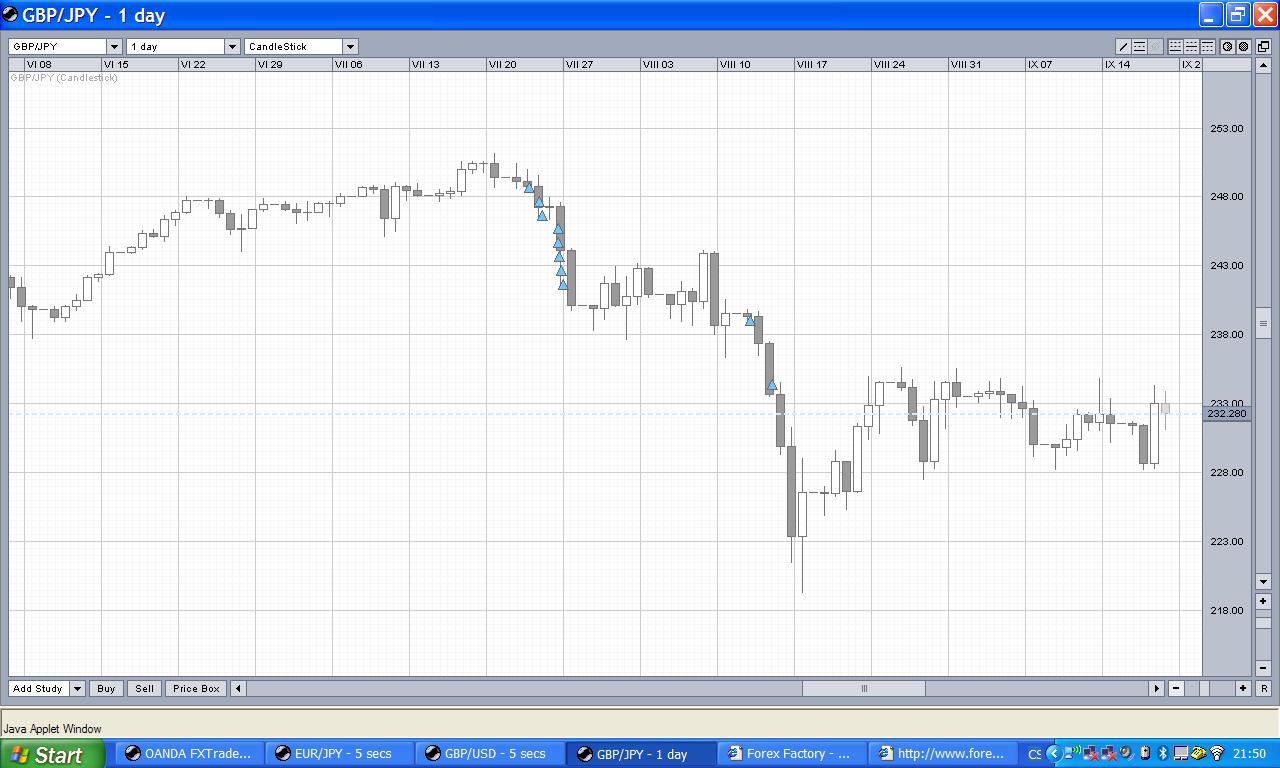Viewport: 1280px width, 768px height.
Task: Zoom in using the plus button
Action: (x=1243, y=688)
